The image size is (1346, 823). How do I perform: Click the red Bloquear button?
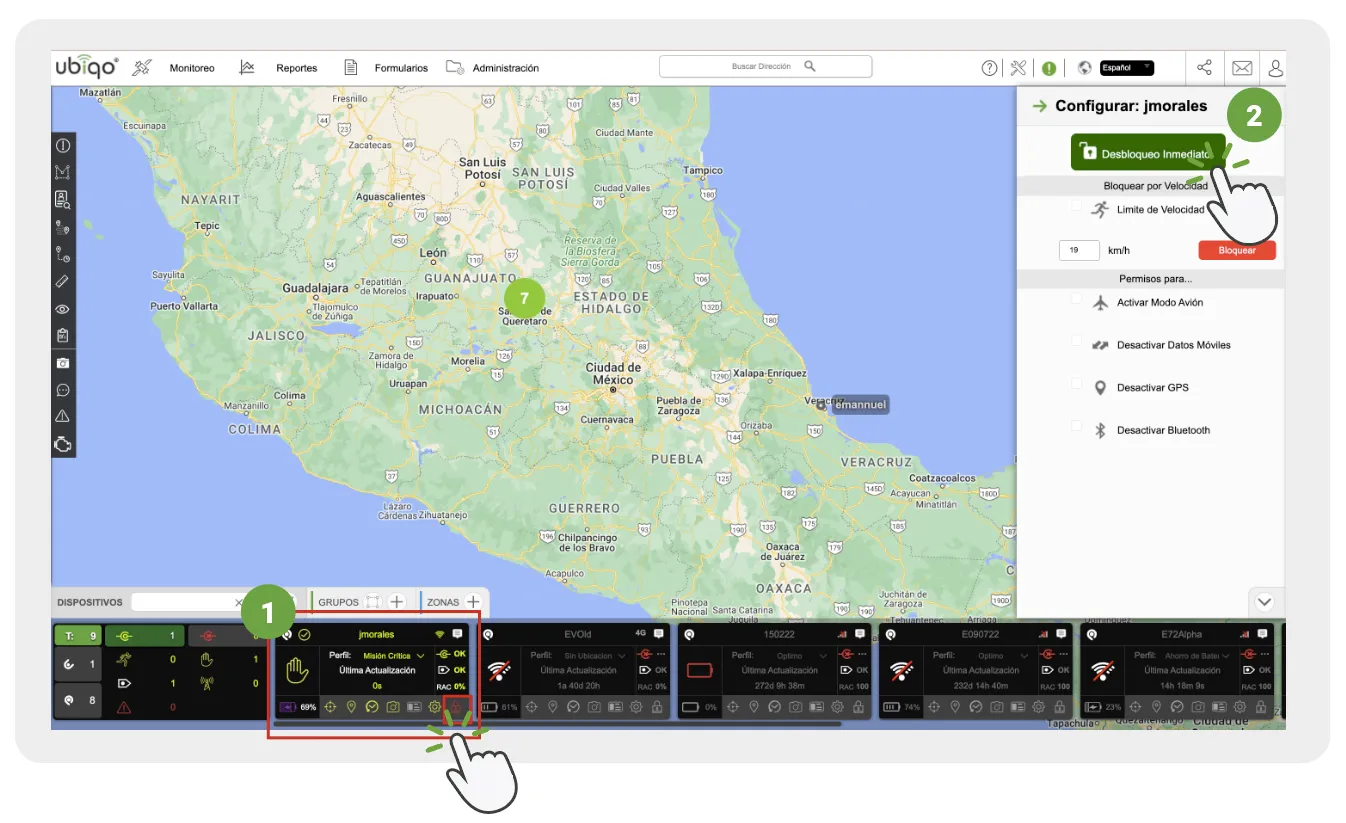click(x=1237, y=250)
